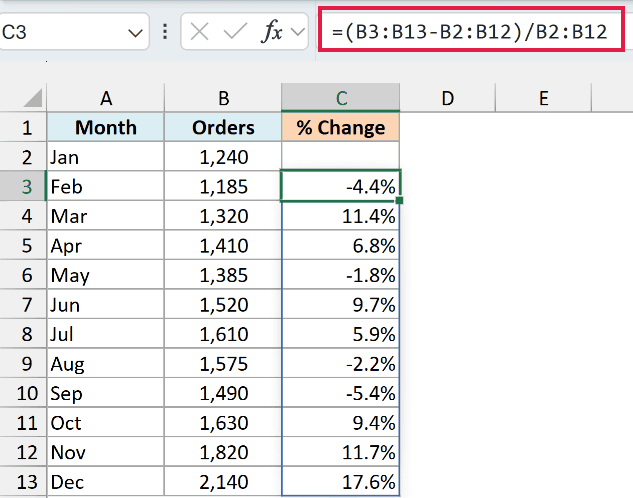633x498 pixels.
Task: Click the 1,410 orders cell
Action: coord(223,245)
